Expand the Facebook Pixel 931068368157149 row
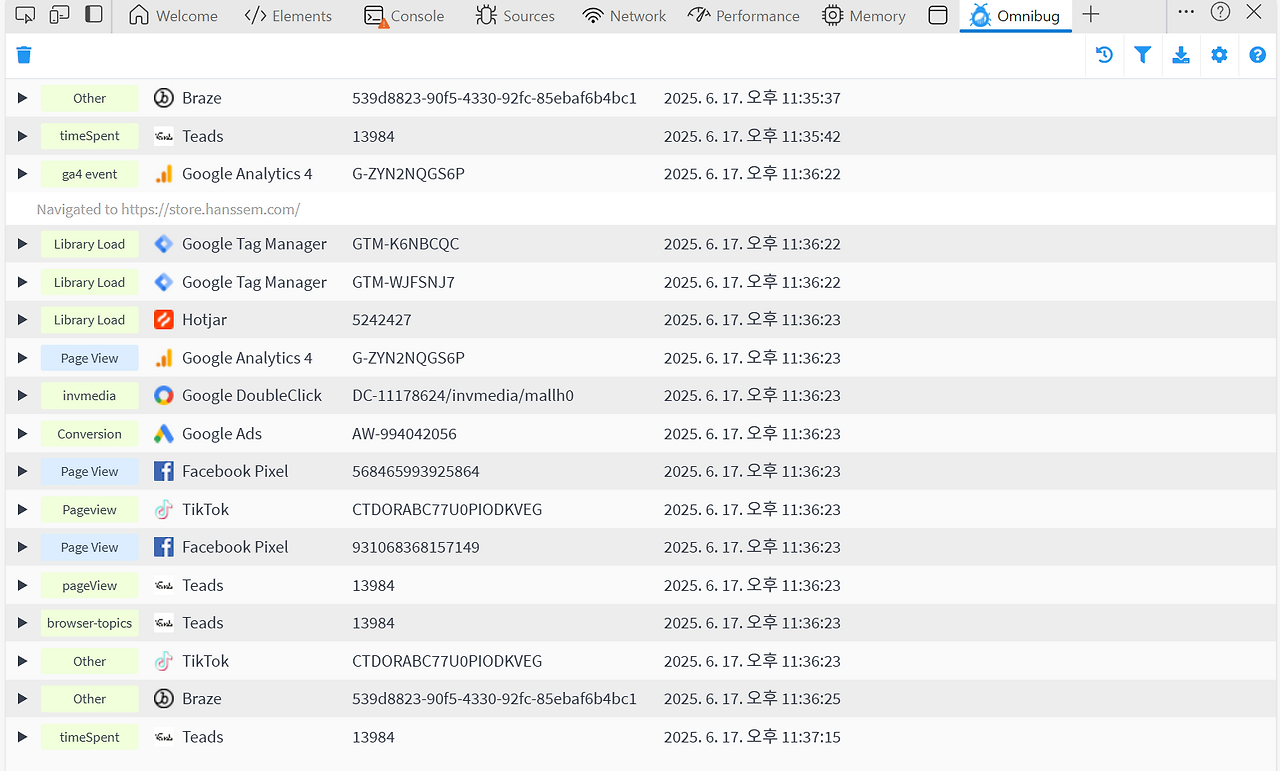1280x771 pixels. 22,547
